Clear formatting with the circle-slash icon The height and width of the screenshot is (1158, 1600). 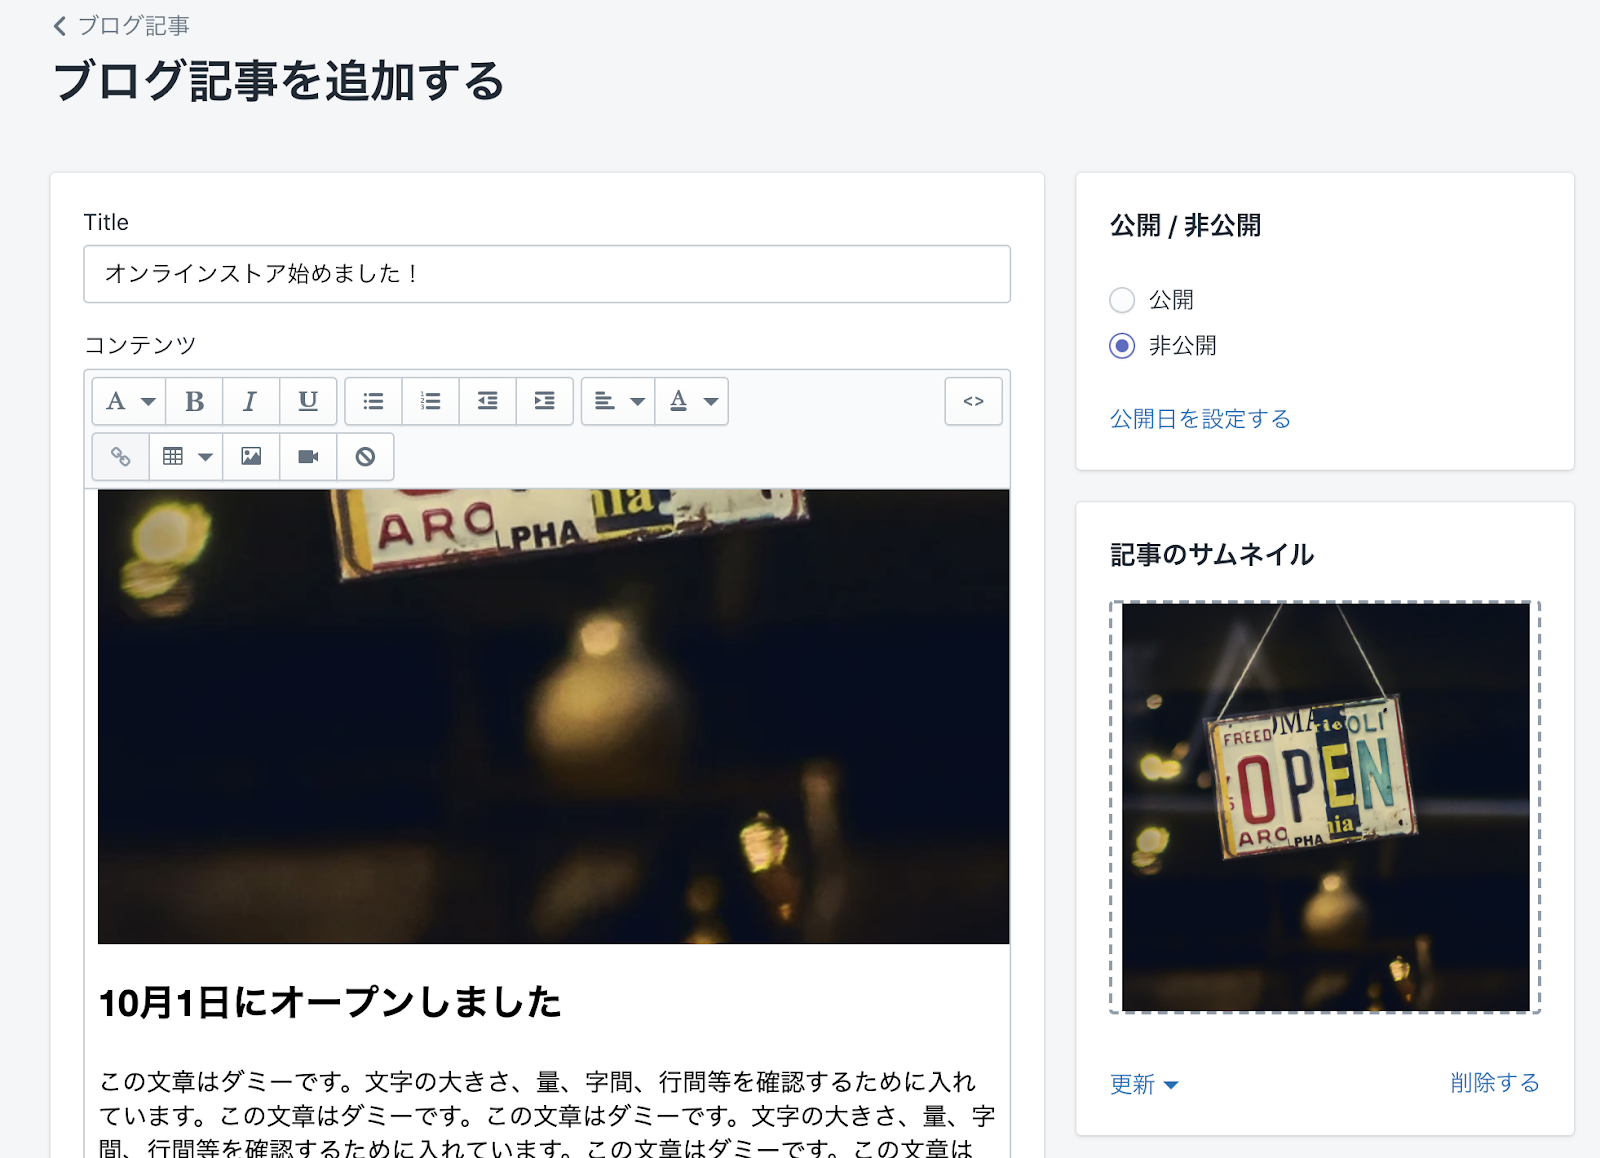(x=365, y=457)
